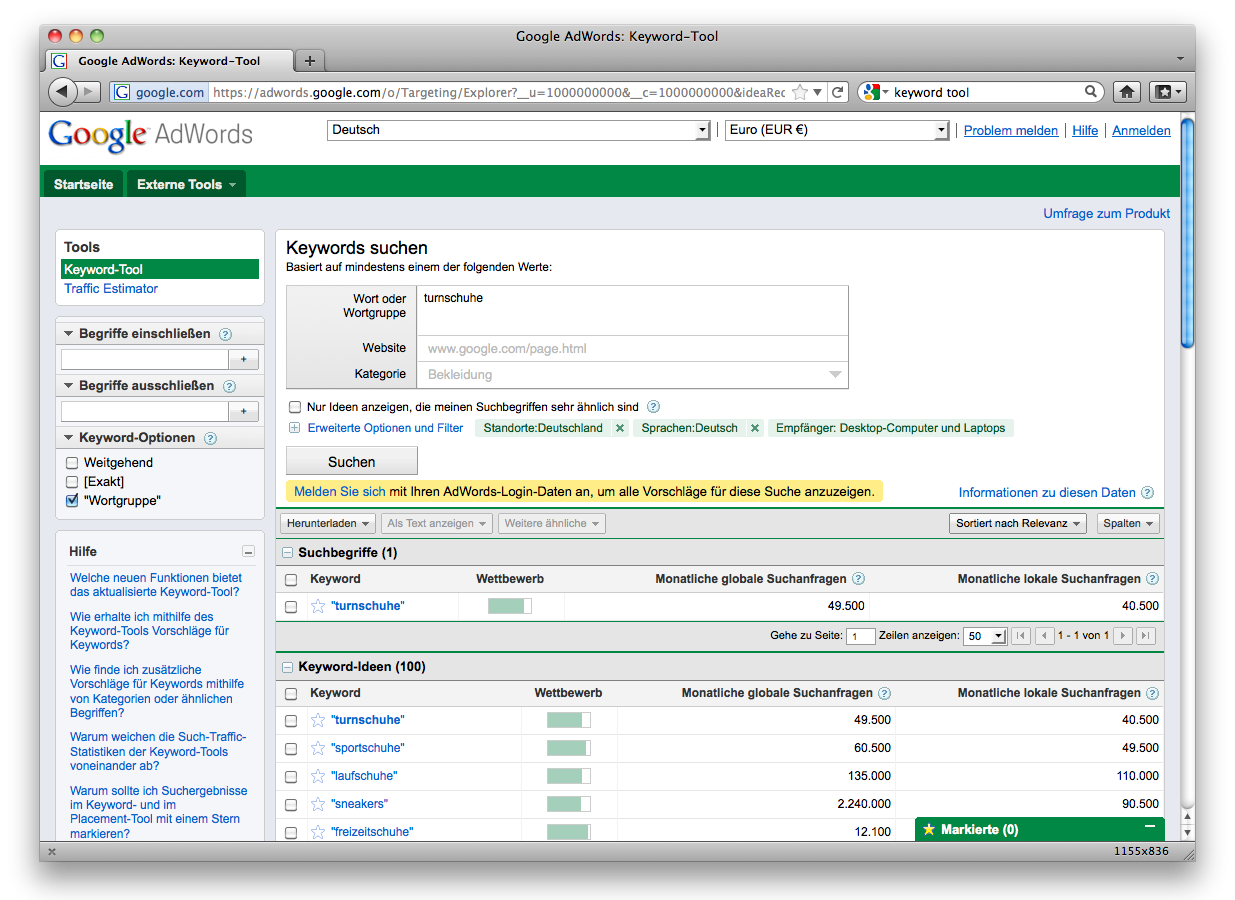Collapse the Keyword-Optionen section
Image resolution: width=1235 pixels, height=900 pixels.
click(x=69, y=438)
